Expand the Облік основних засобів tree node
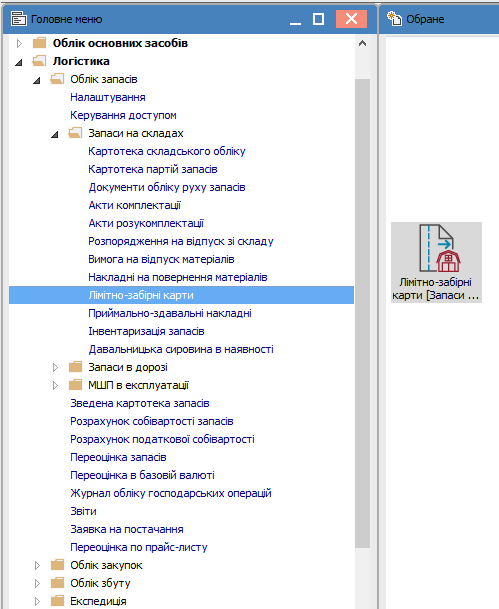The image size is (499, 609). click(19, 43)
